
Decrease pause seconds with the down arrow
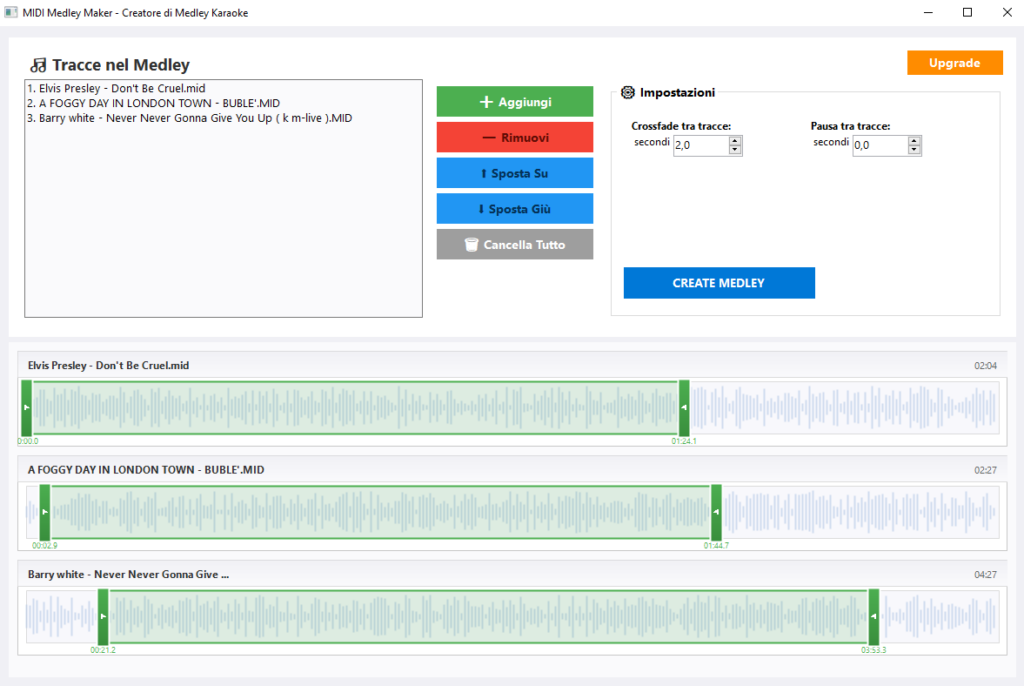[x=914, y=150]
